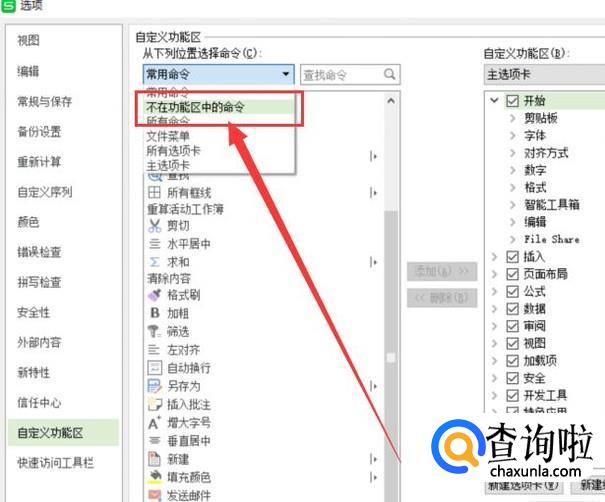This screenshot has height=502, width=605.
Task: Select the File Share group row
Action: point(552,239)
